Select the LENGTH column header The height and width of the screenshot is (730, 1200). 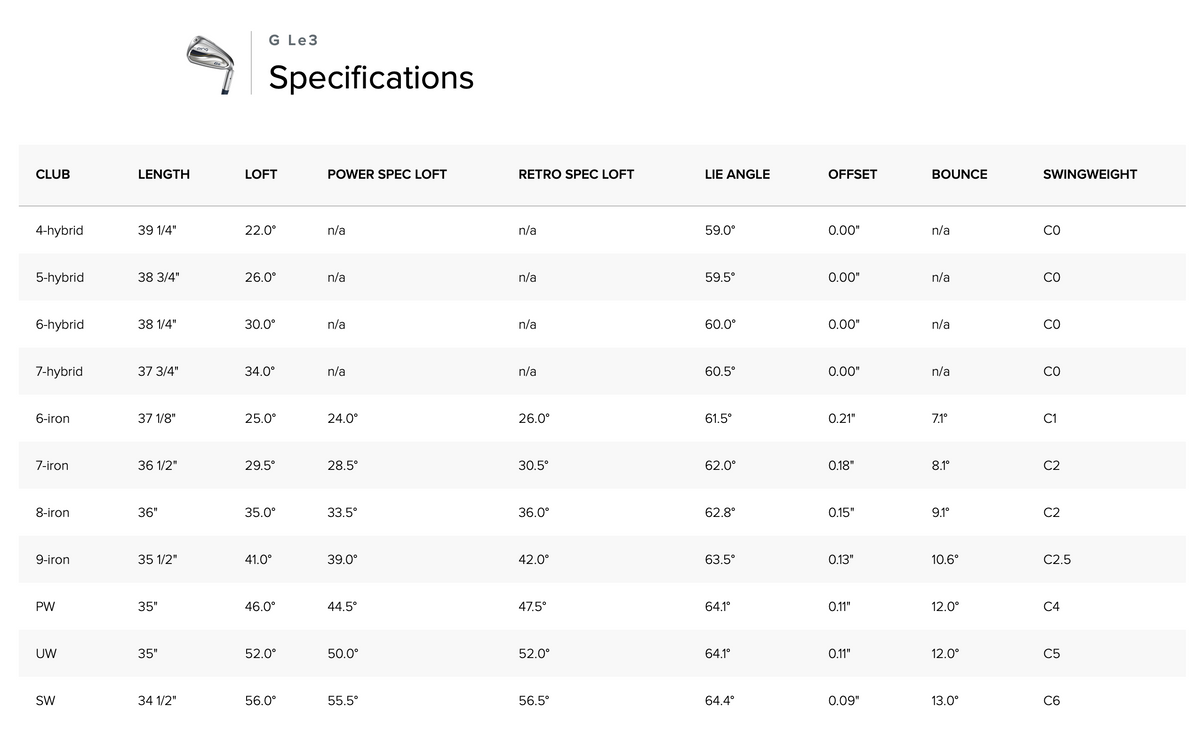tap(164, 174)
